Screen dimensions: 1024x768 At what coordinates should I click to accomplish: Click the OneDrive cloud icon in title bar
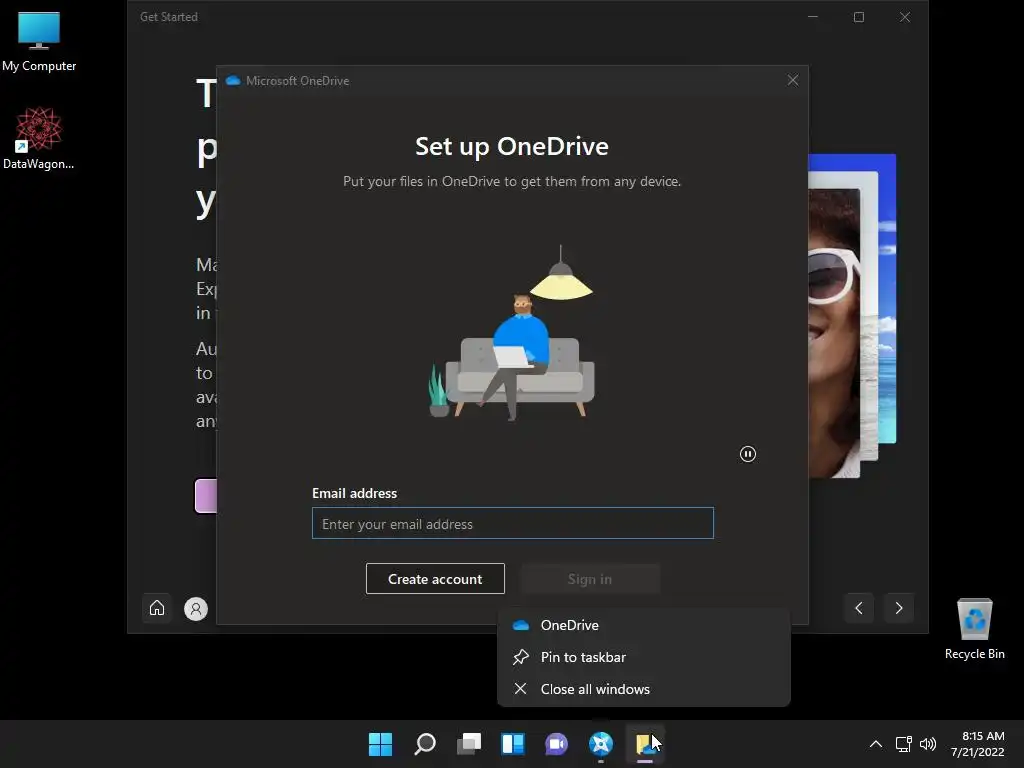coord(232,80)
